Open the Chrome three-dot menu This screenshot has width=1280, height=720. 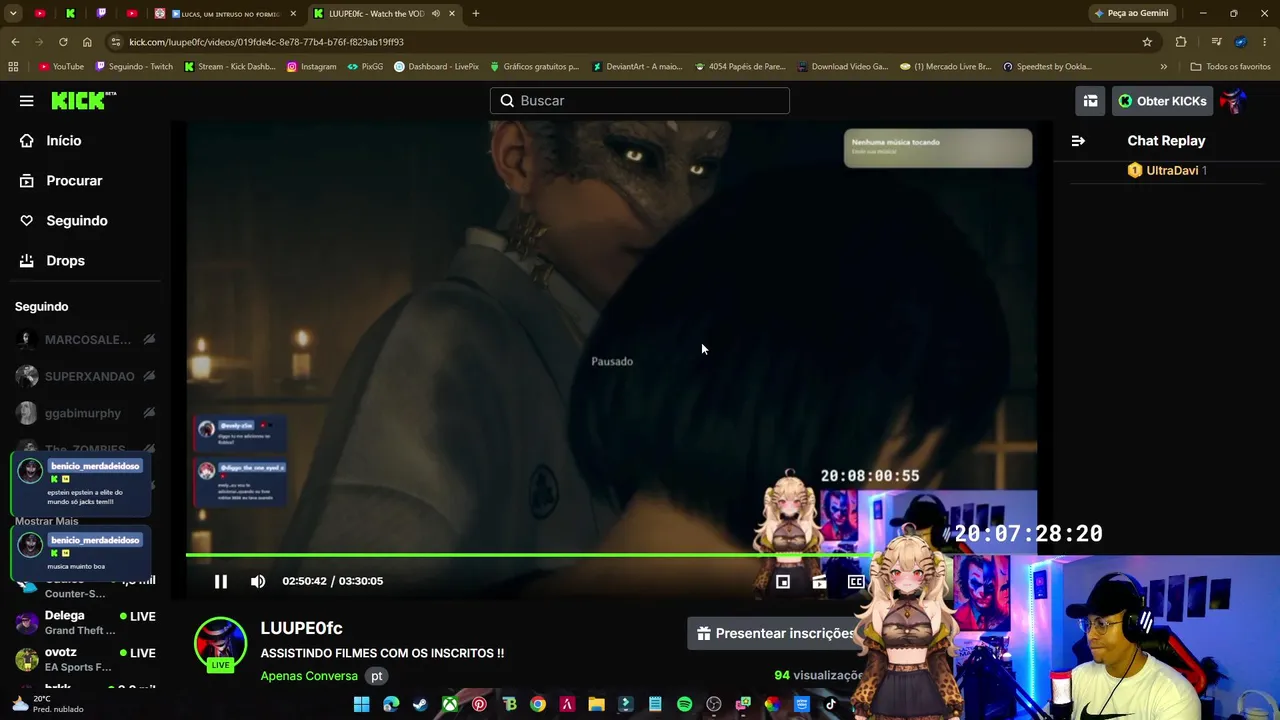coord(1265,42)
